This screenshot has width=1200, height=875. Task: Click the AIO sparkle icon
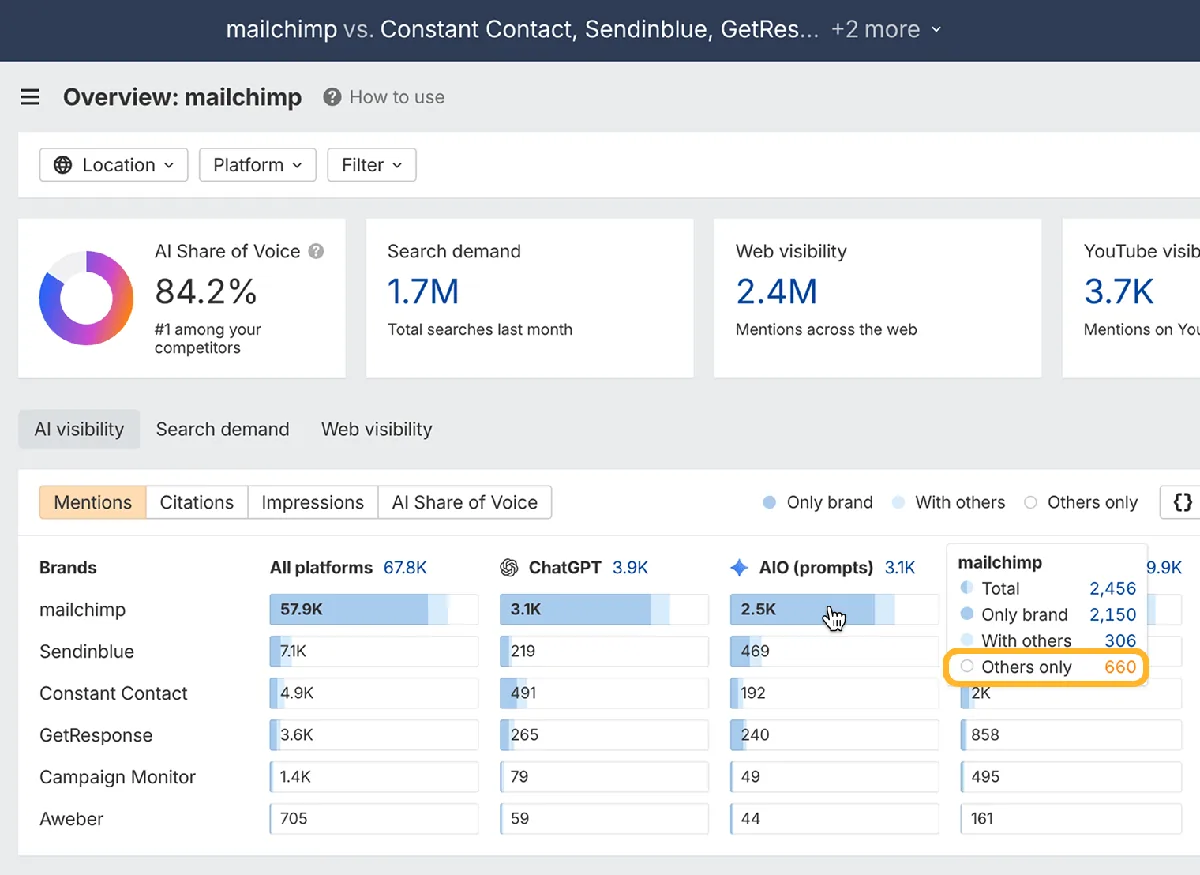coord(739,568)
